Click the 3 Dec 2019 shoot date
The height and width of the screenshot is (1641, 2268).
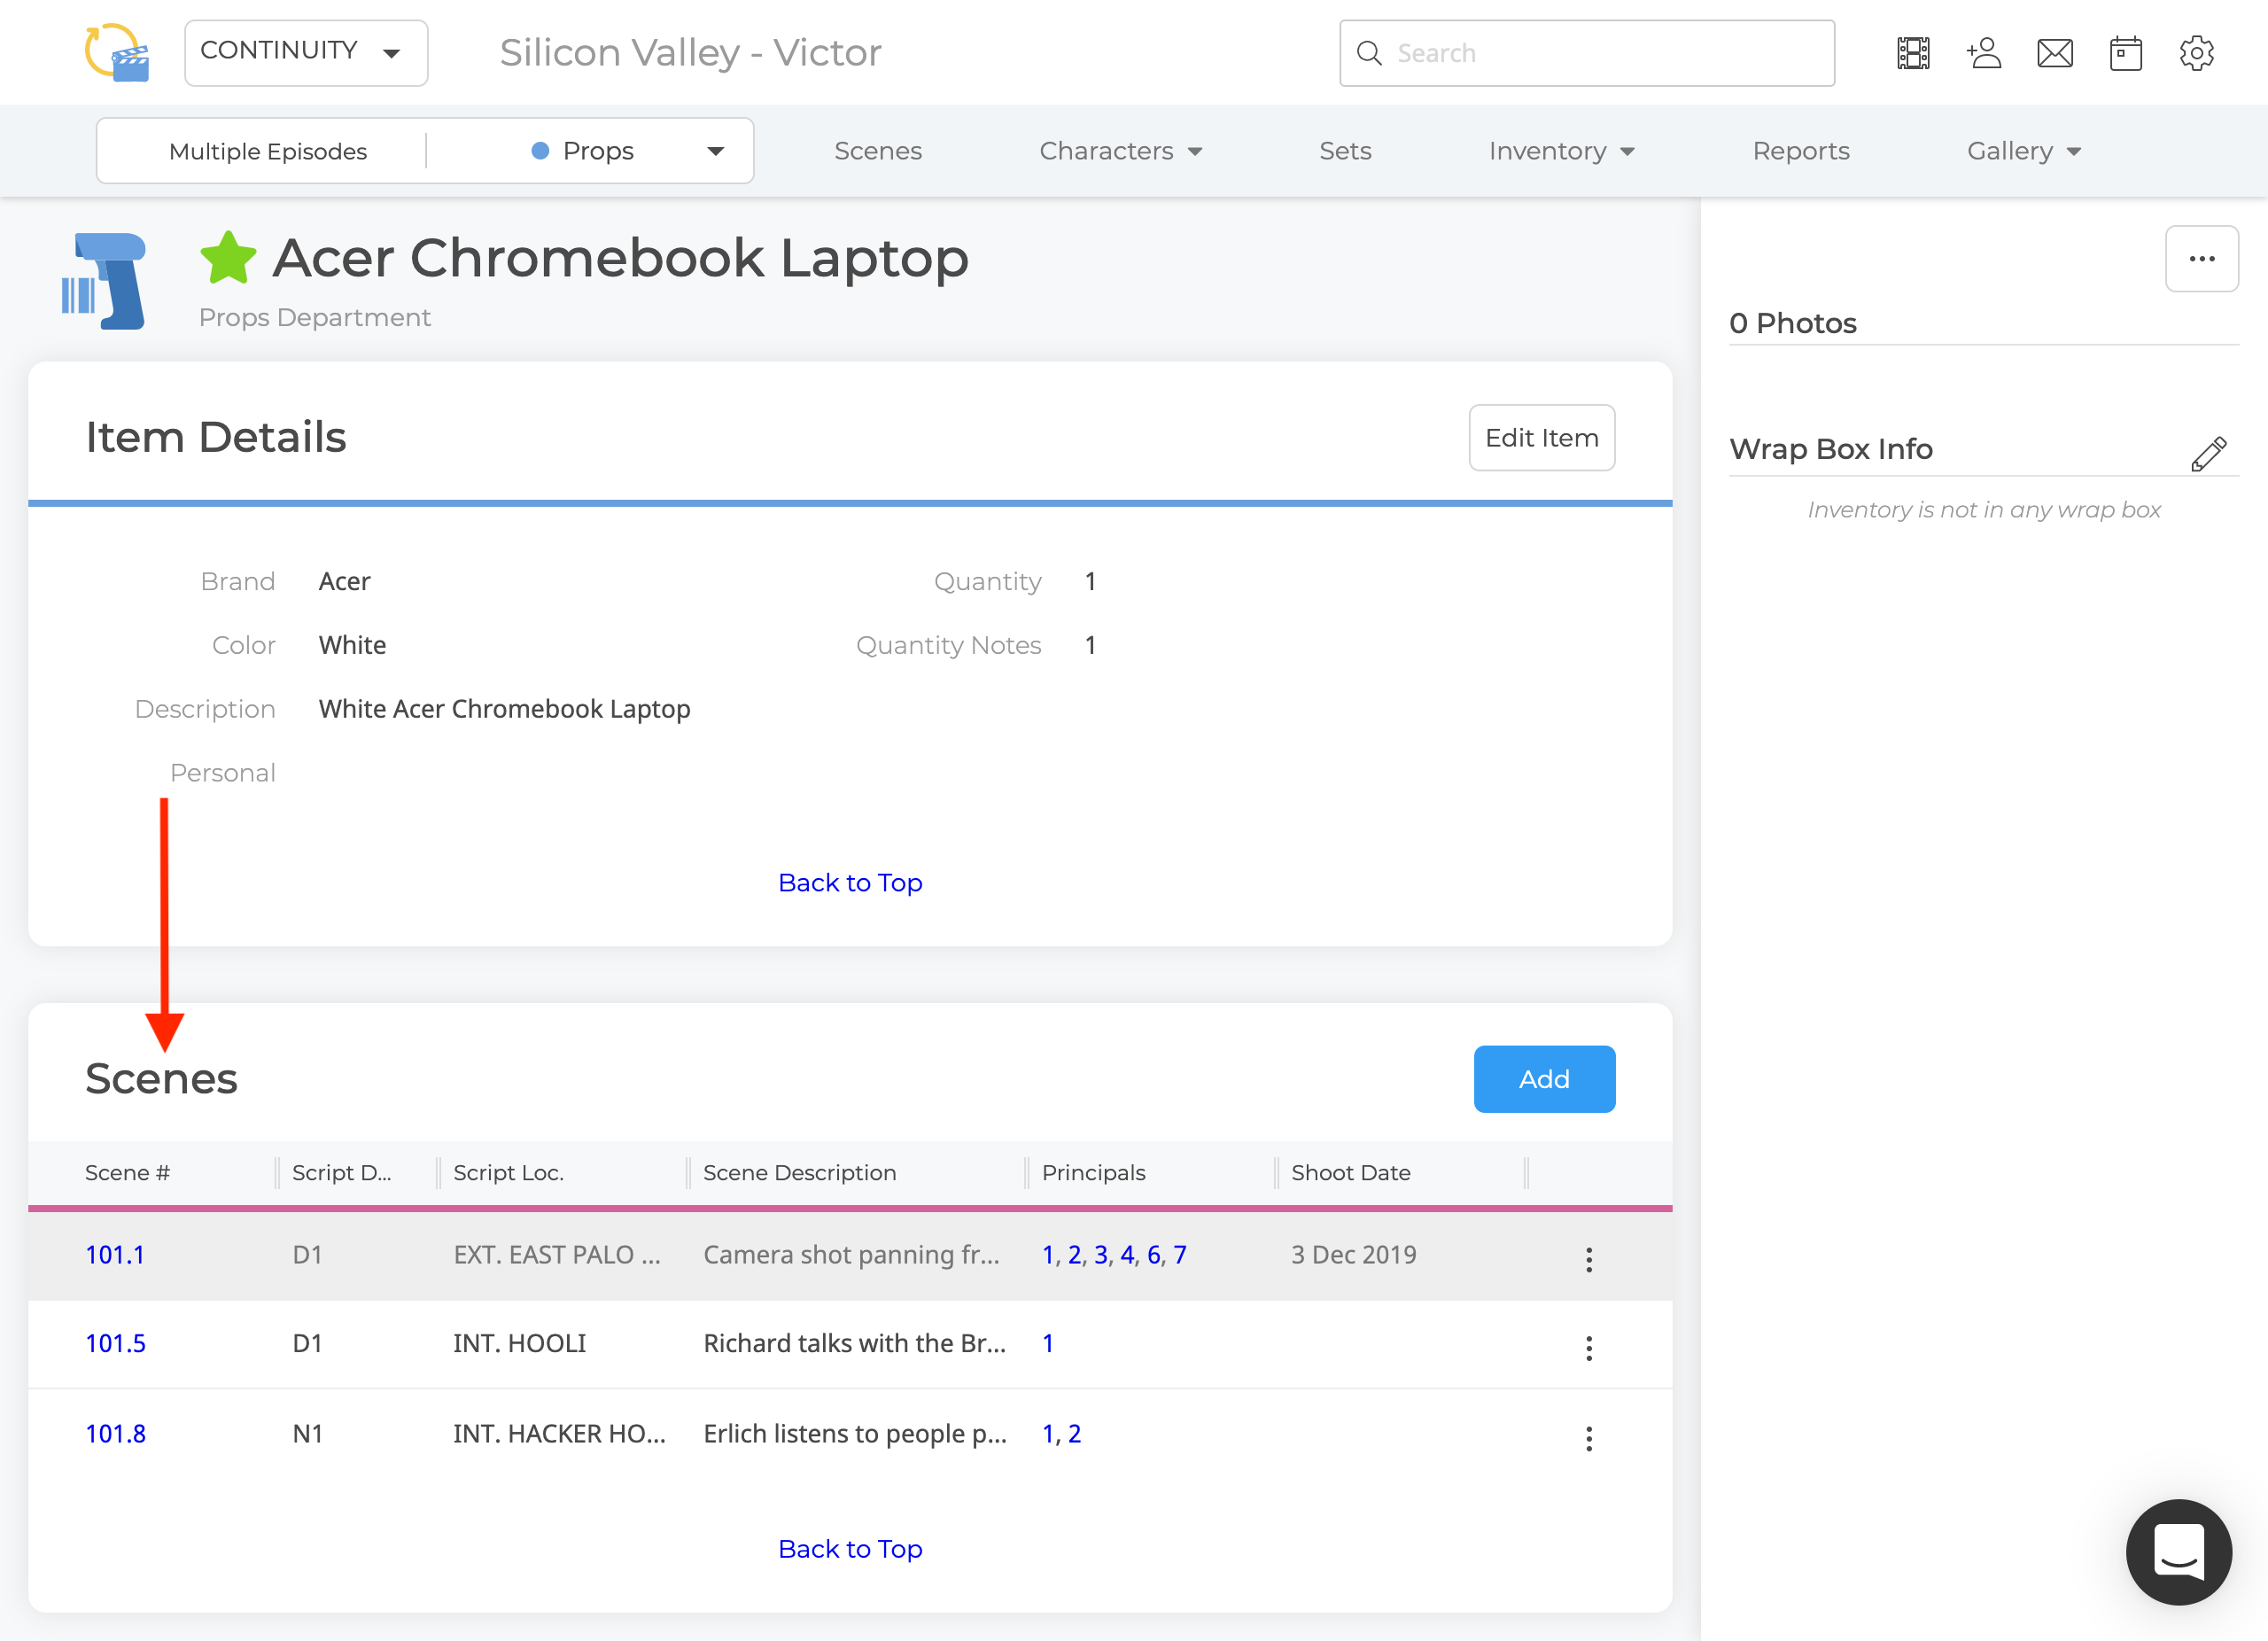(x=1353, y=1255)
